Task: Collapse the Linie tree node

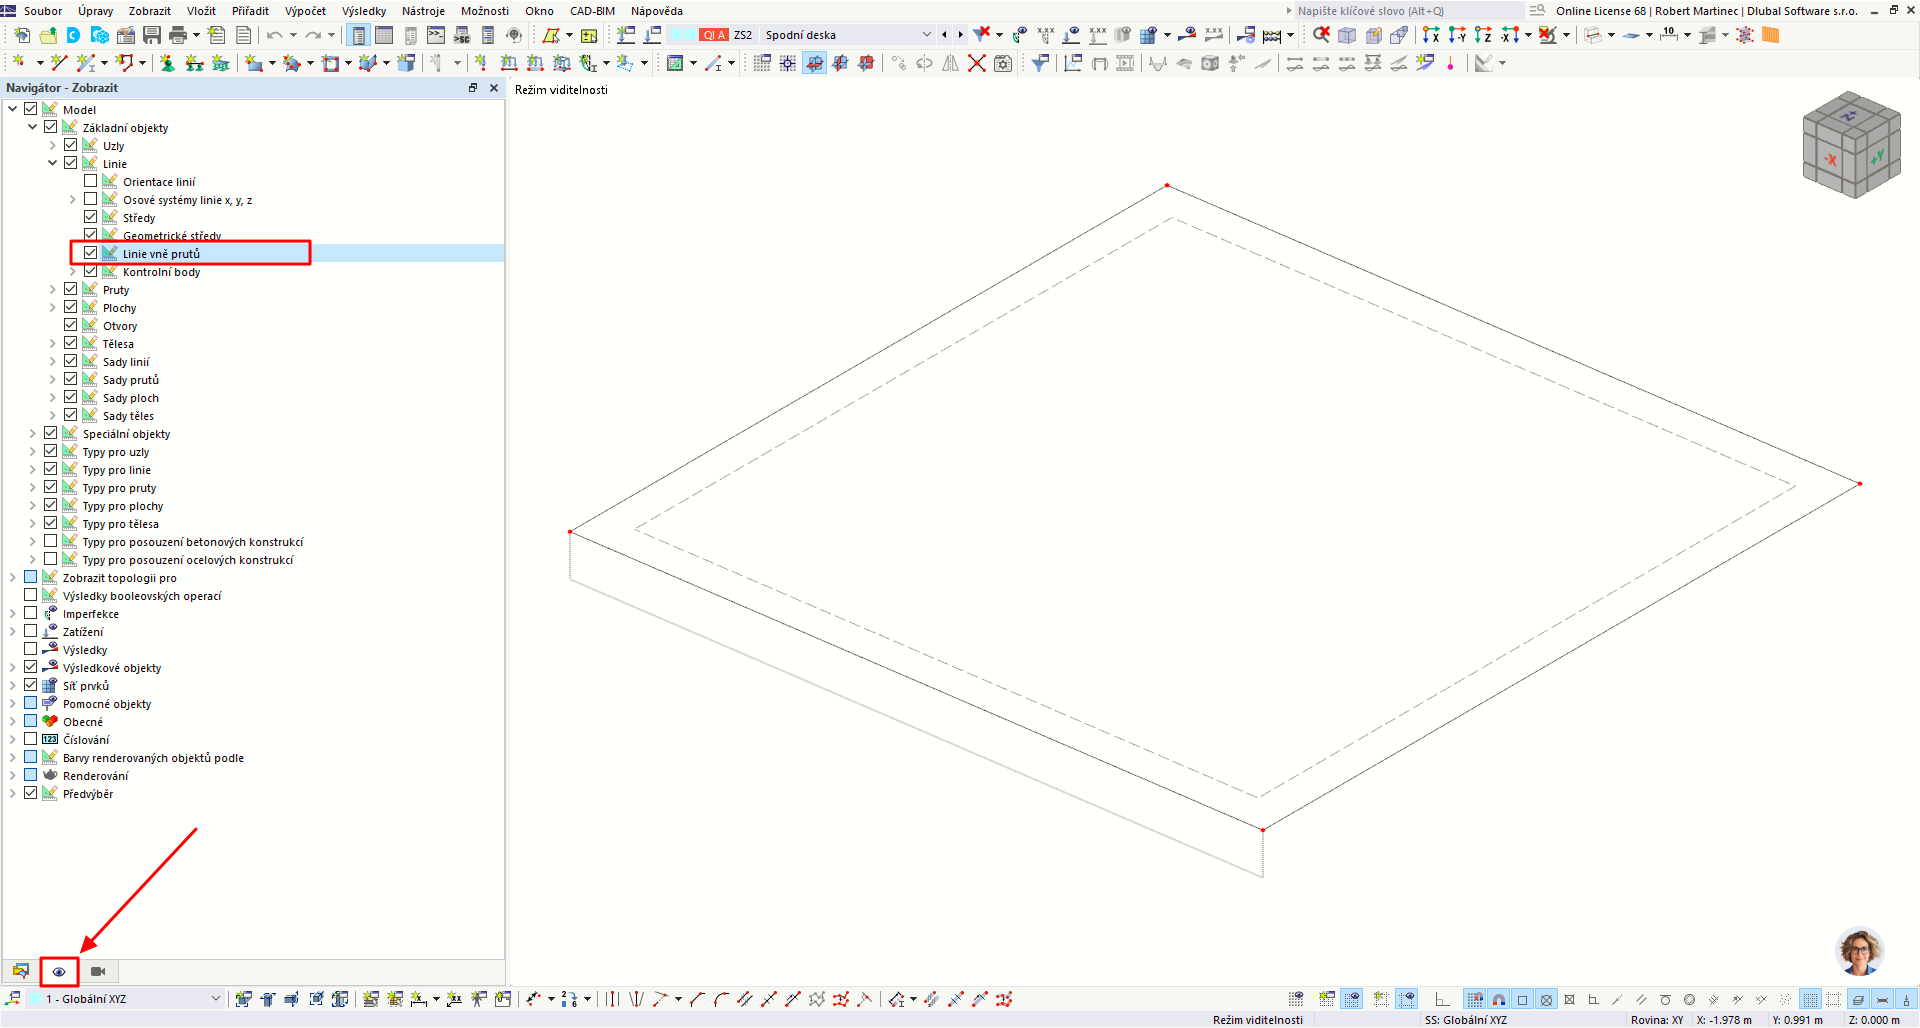Action: (52, 162)
